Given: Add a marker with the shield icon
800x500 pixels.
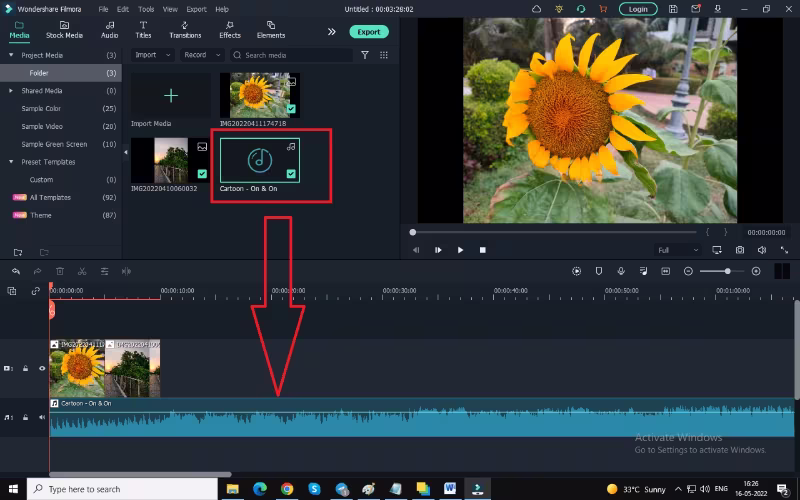Looking at the screenshot, I should pyautogui.click(x=599, y=271).
